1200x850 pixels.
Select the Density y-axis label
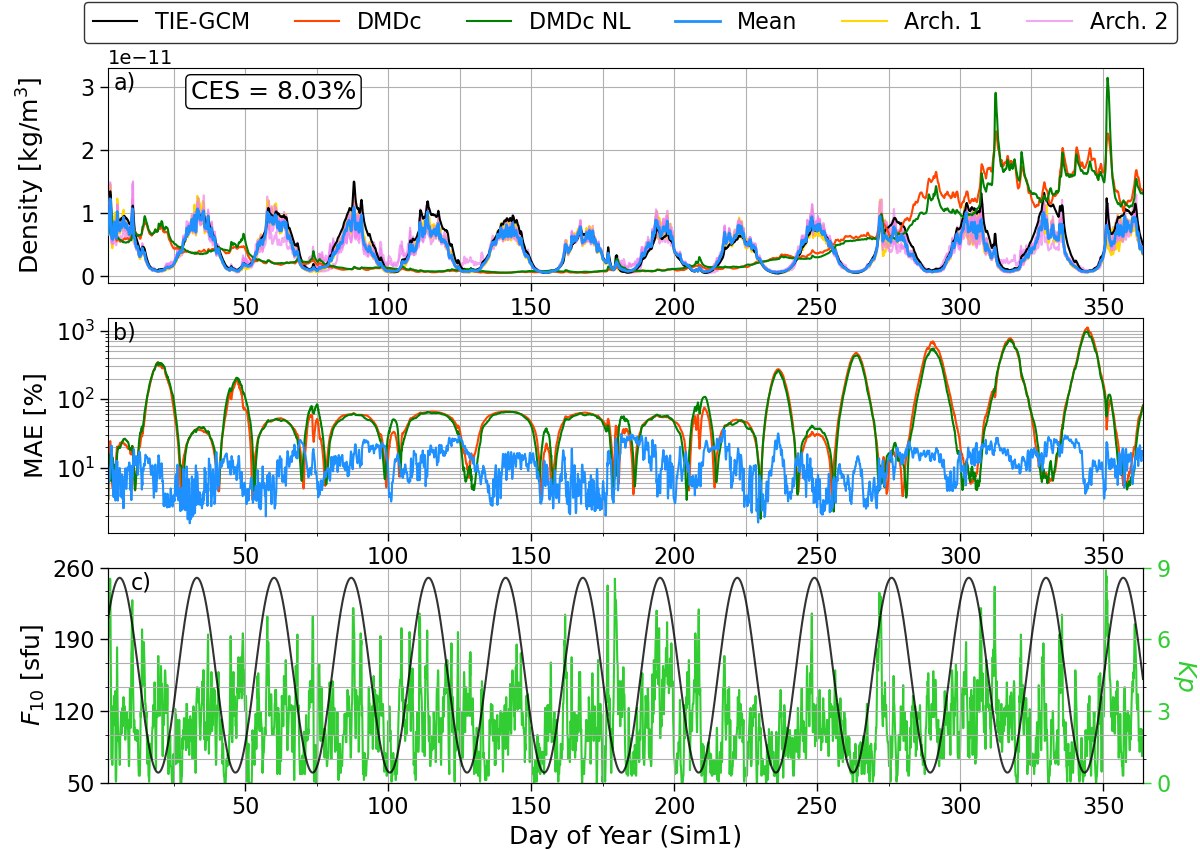[30, 178]
